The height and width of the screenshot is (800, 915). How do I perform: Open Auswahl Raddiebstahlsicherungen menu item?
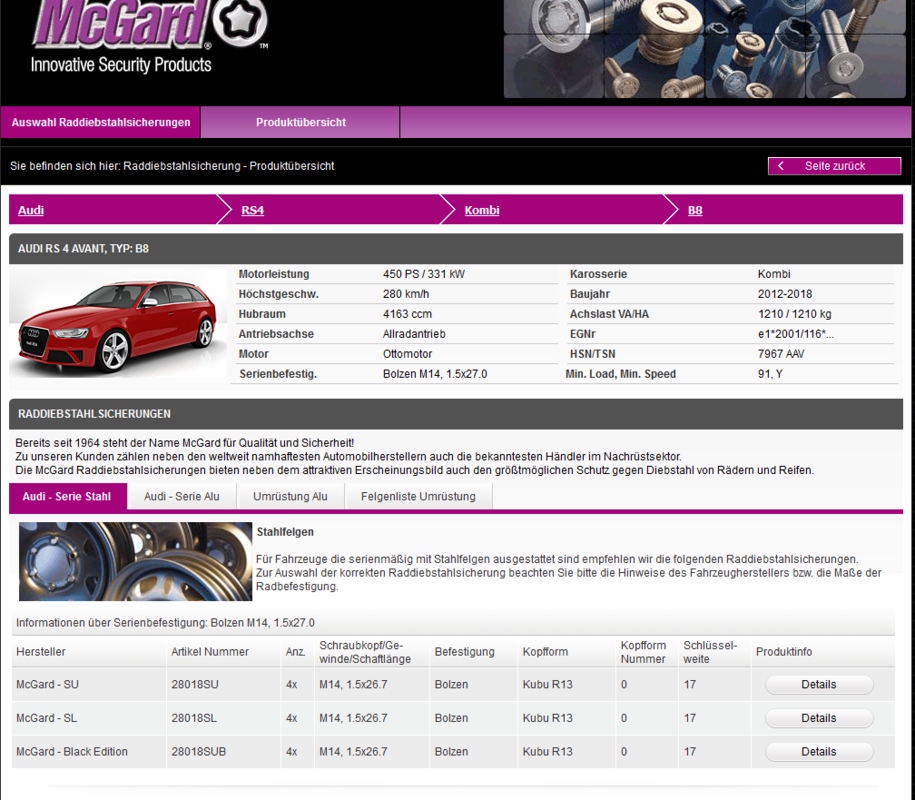pyautogui.click(x=101, y=122)
